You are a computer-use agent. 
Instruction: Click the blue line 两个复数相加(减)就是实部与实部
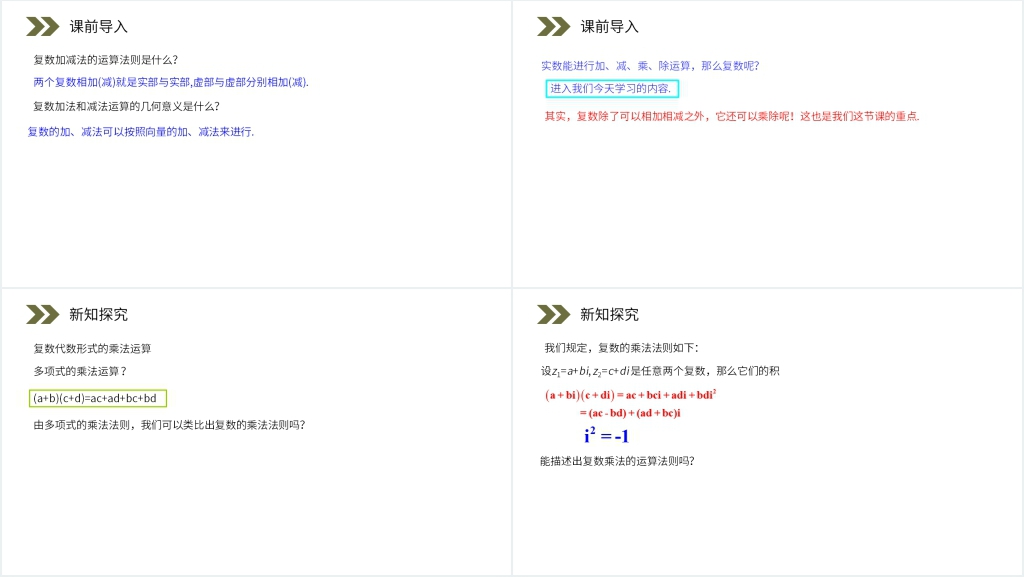tap(171, 82)
